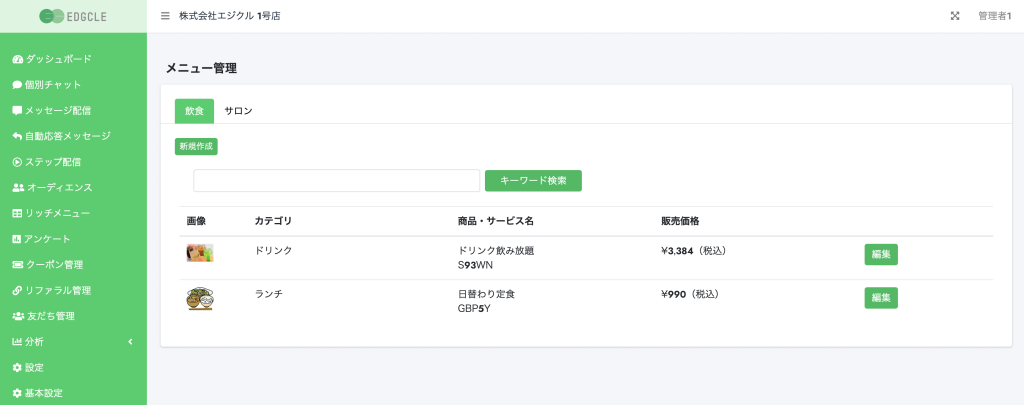Click the クーポン管理 ticket icon

click(x=18, y=265)
